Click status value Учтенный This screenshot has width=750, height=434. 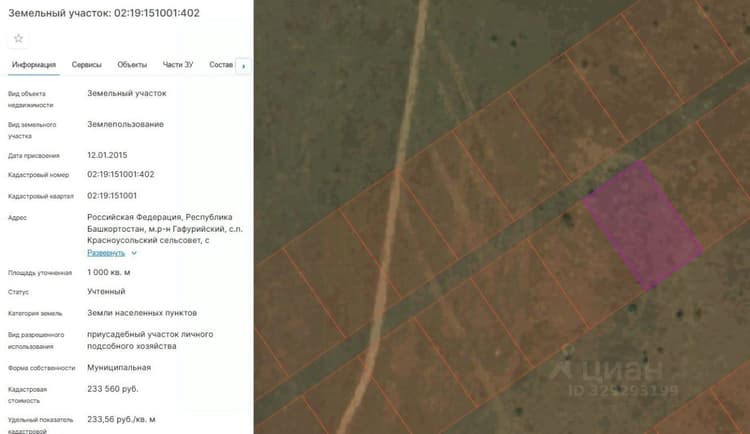[x=106, y=291]
